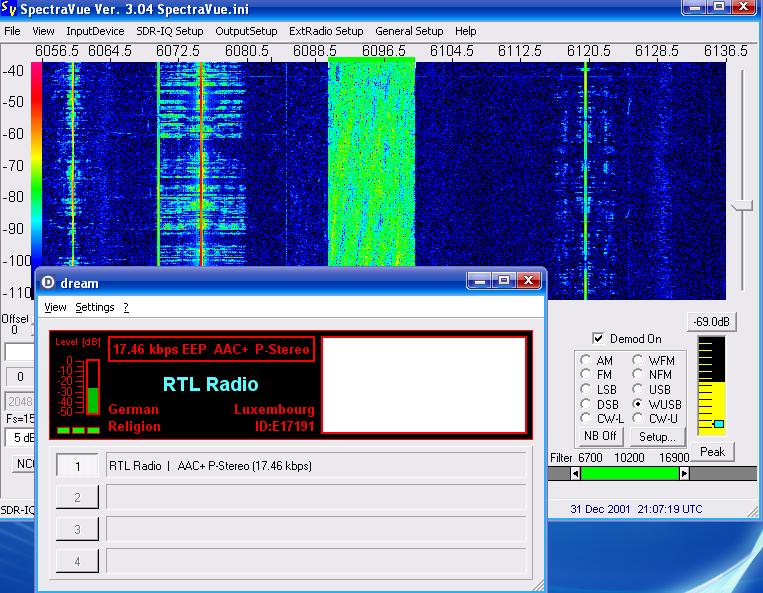Select the FM demodulation mode

[585, 375]
